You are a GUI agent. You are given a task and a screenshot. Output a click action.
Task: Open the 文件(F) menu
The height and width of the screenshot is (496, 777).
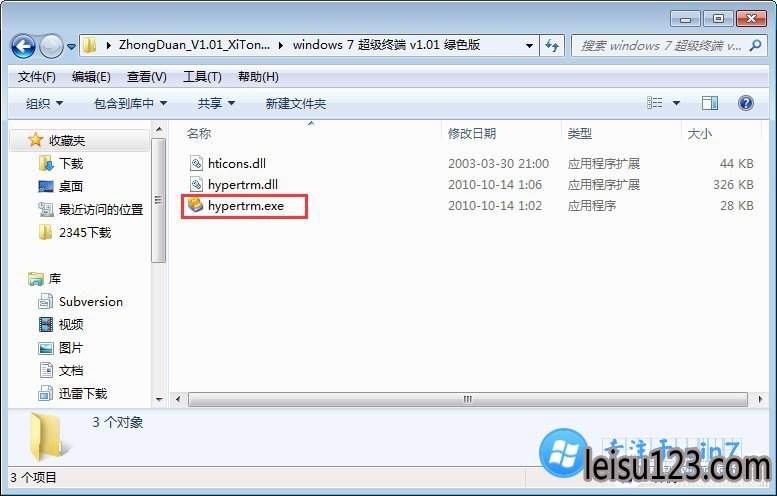(36, 77)
